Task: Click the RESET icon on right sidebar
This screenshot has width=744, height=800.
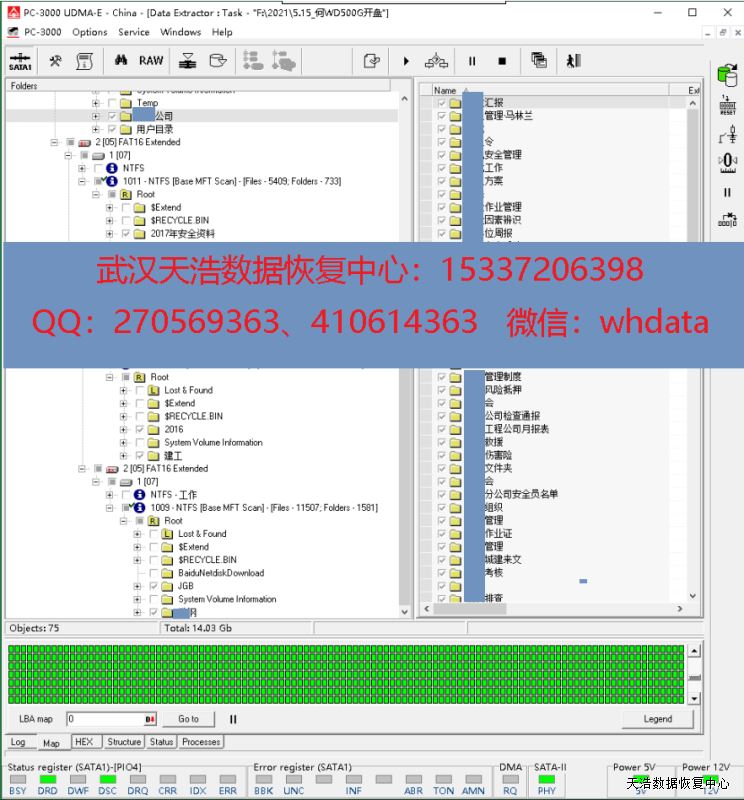Action: [727, 106]
